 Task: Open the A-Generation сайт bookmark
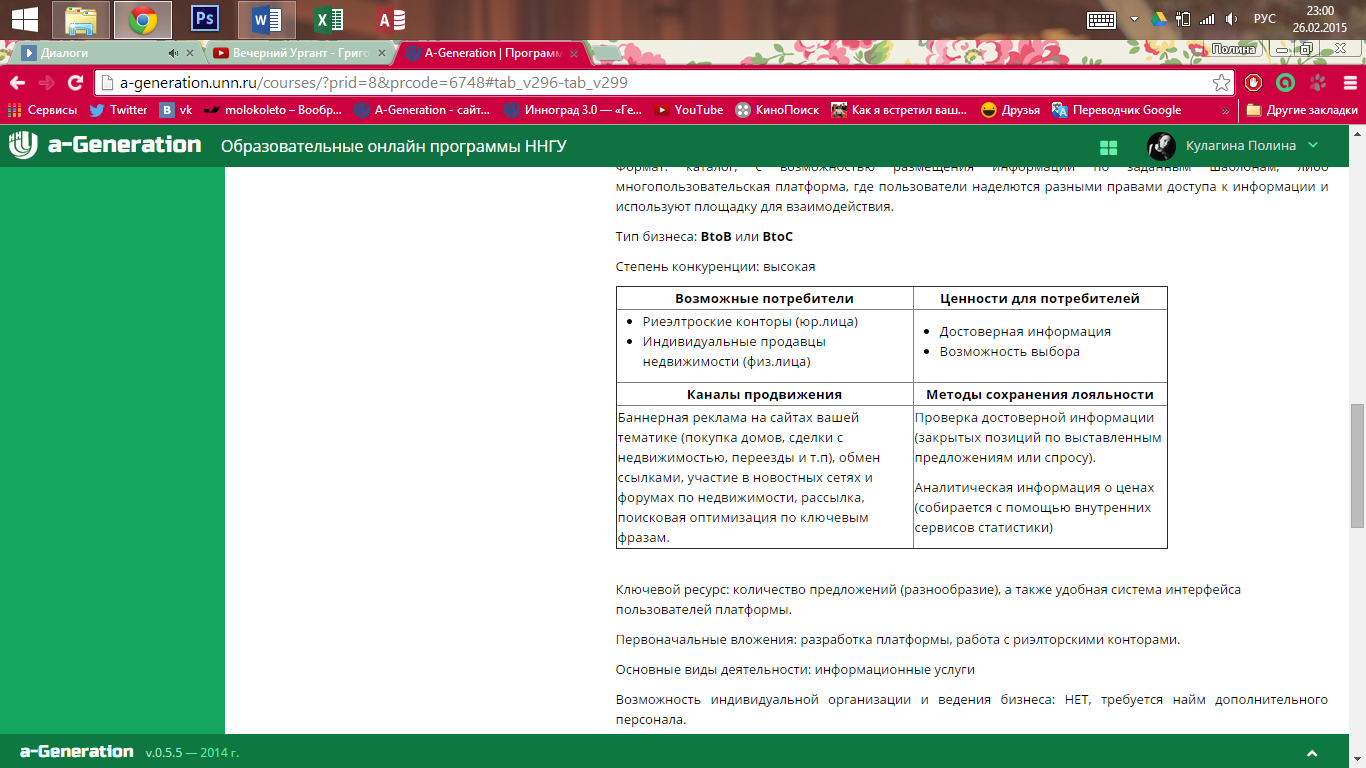[424, 110]
